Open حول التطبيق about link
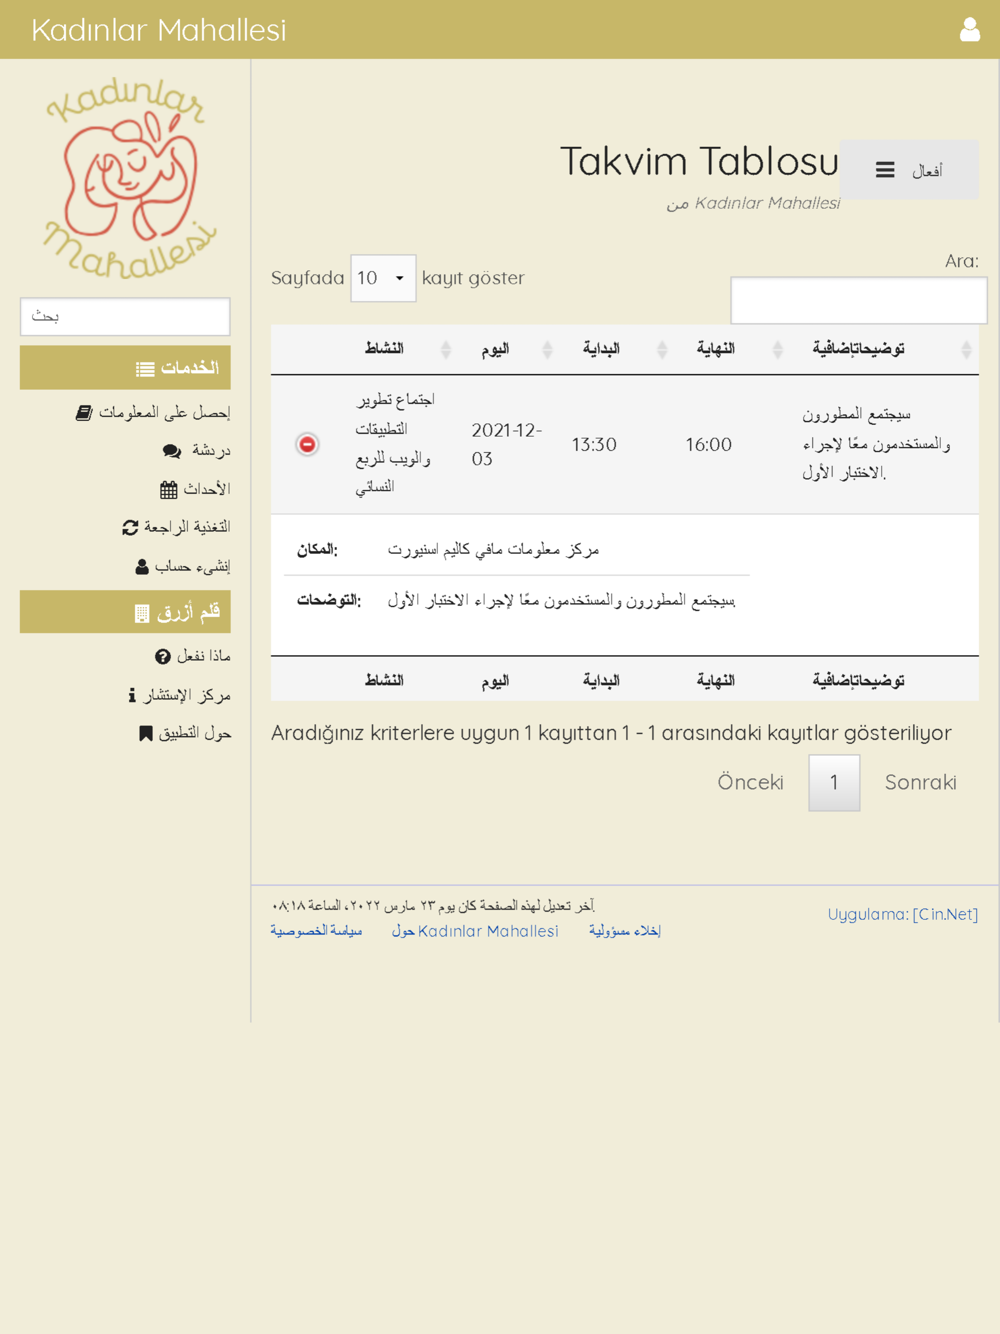This screenshot has width=1000, height=1334. (x=185, y=733)
